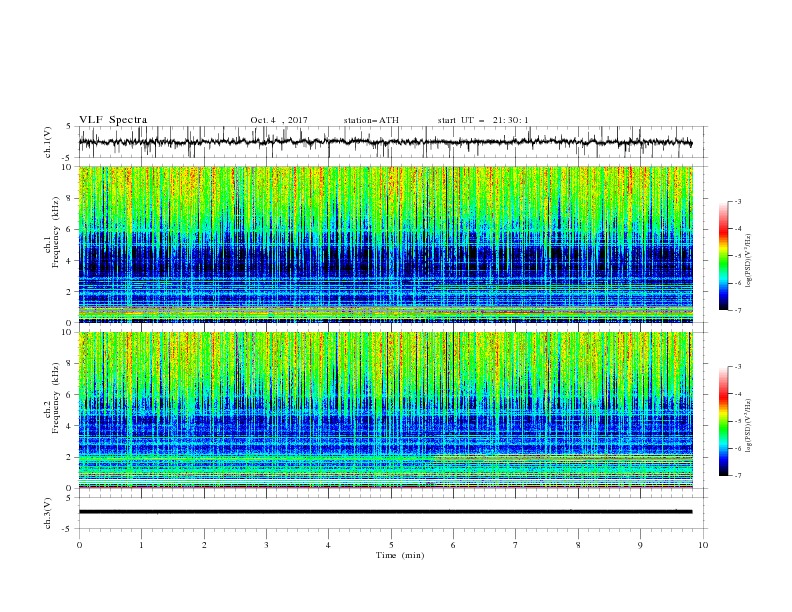Click the ch.1 color bar "log(PSD)(V²/Hz)" label
This screenshot has height=612, width=792.
[749, 261]
